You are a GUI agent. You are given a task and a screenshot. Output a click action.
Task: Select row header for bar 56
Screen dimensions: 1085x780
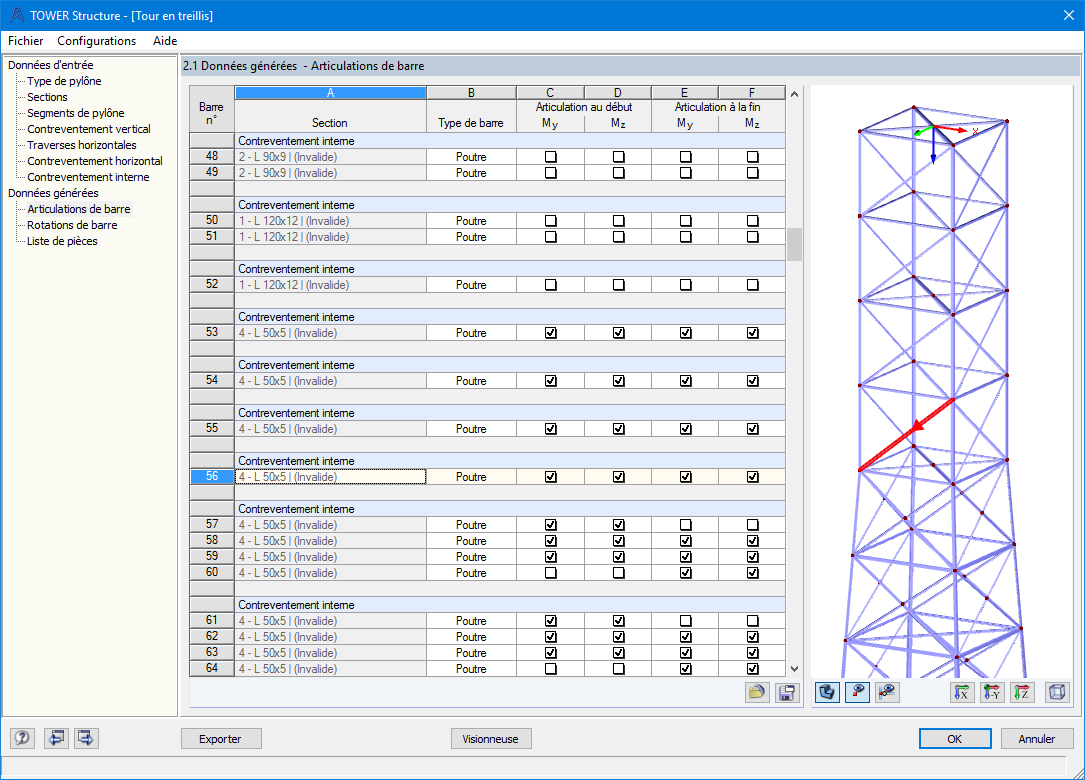point(212,477)
